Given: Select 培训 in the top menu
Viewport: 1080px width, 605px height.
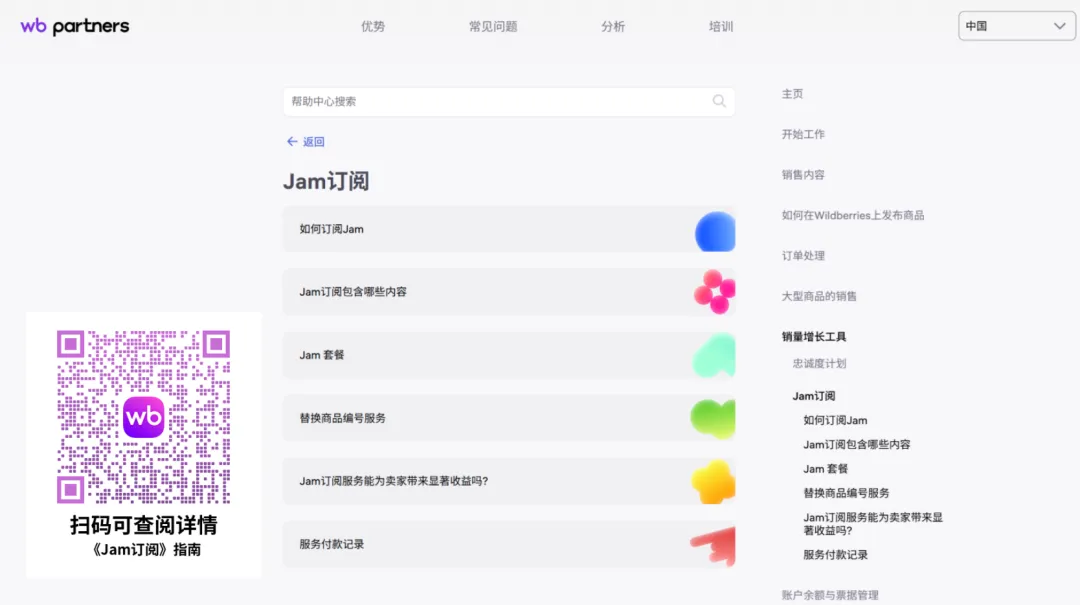Looking at the screenshot, I should [x=722, y=26].
